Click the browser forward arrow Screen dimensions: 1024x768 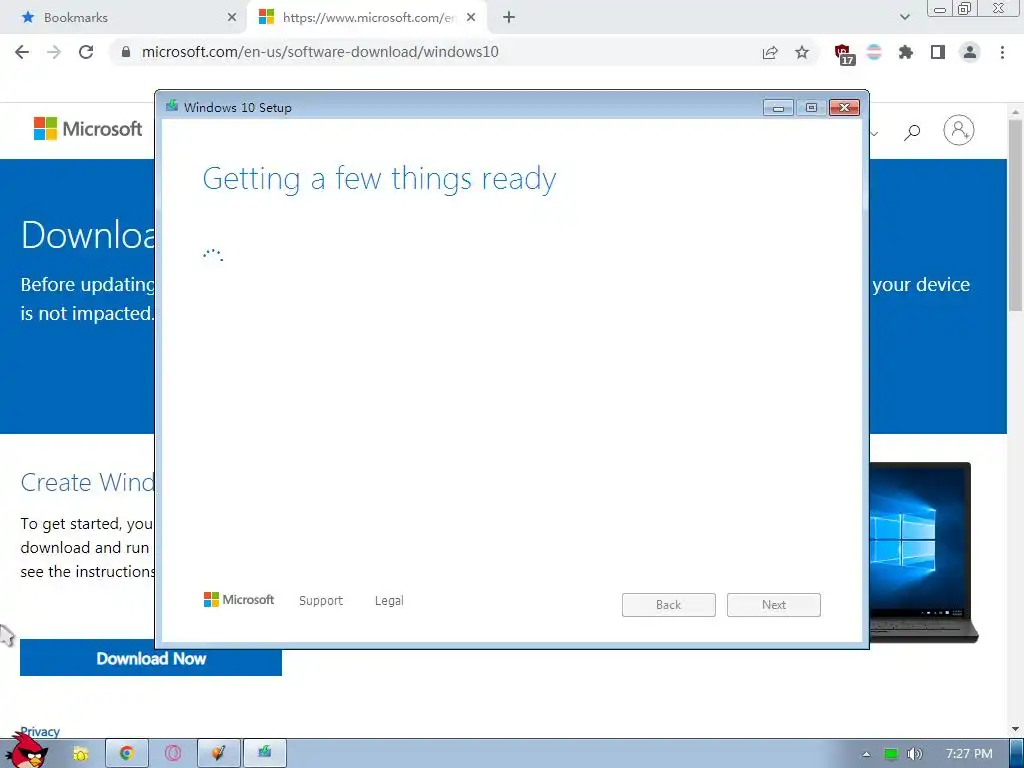(54, 52)
